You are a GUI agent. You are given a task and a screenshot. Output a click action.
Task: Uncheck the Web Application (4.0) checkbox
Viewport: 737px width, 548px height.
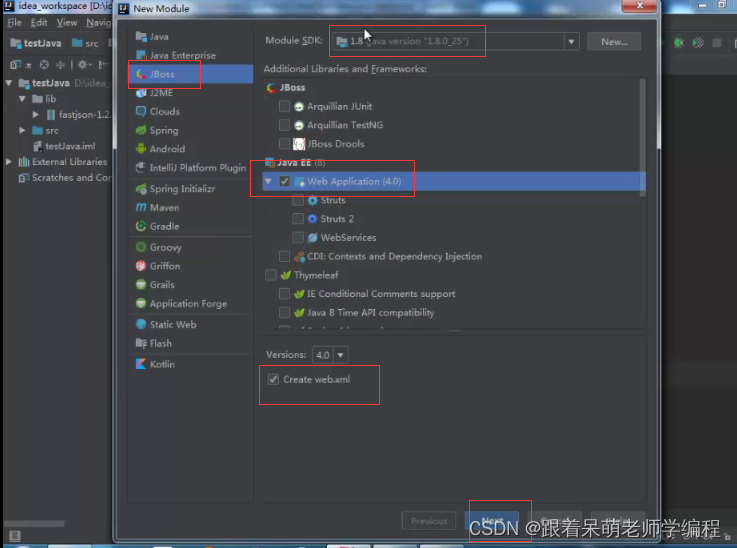[284, 181]
